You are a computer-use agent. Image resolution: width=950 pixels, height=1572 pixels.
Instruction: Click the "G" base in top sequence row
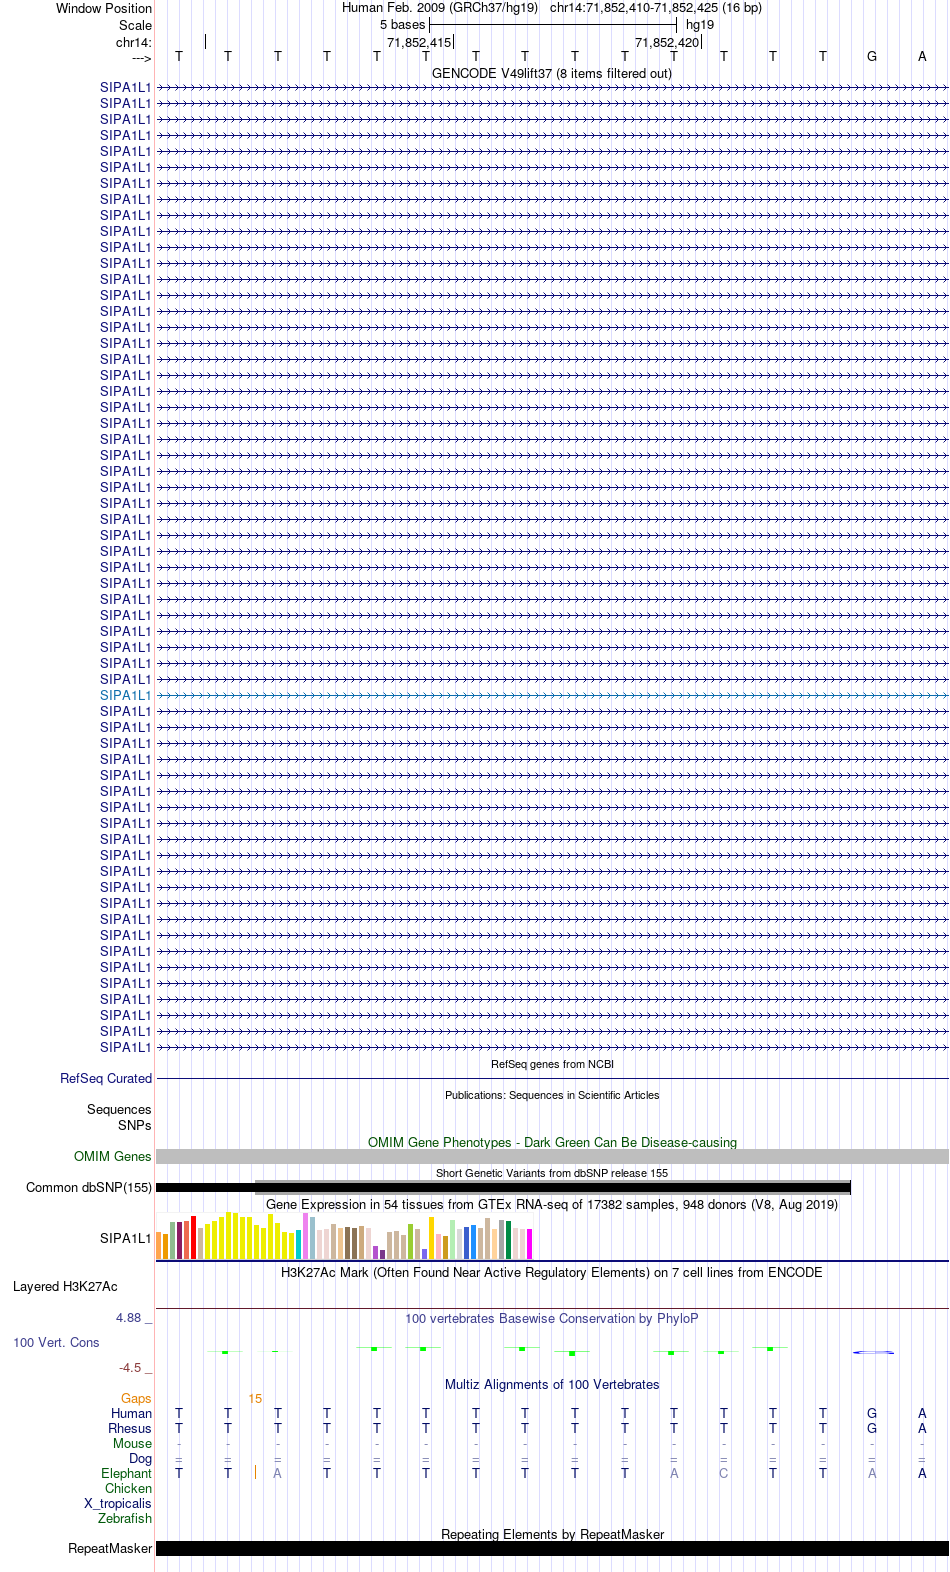click(x=872, y=56)
